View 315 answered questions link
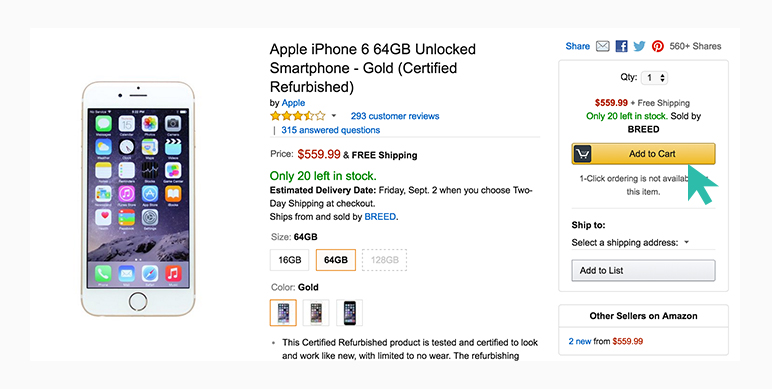The height and width of the screenshot is (389, 772). (x=330, y=130)
